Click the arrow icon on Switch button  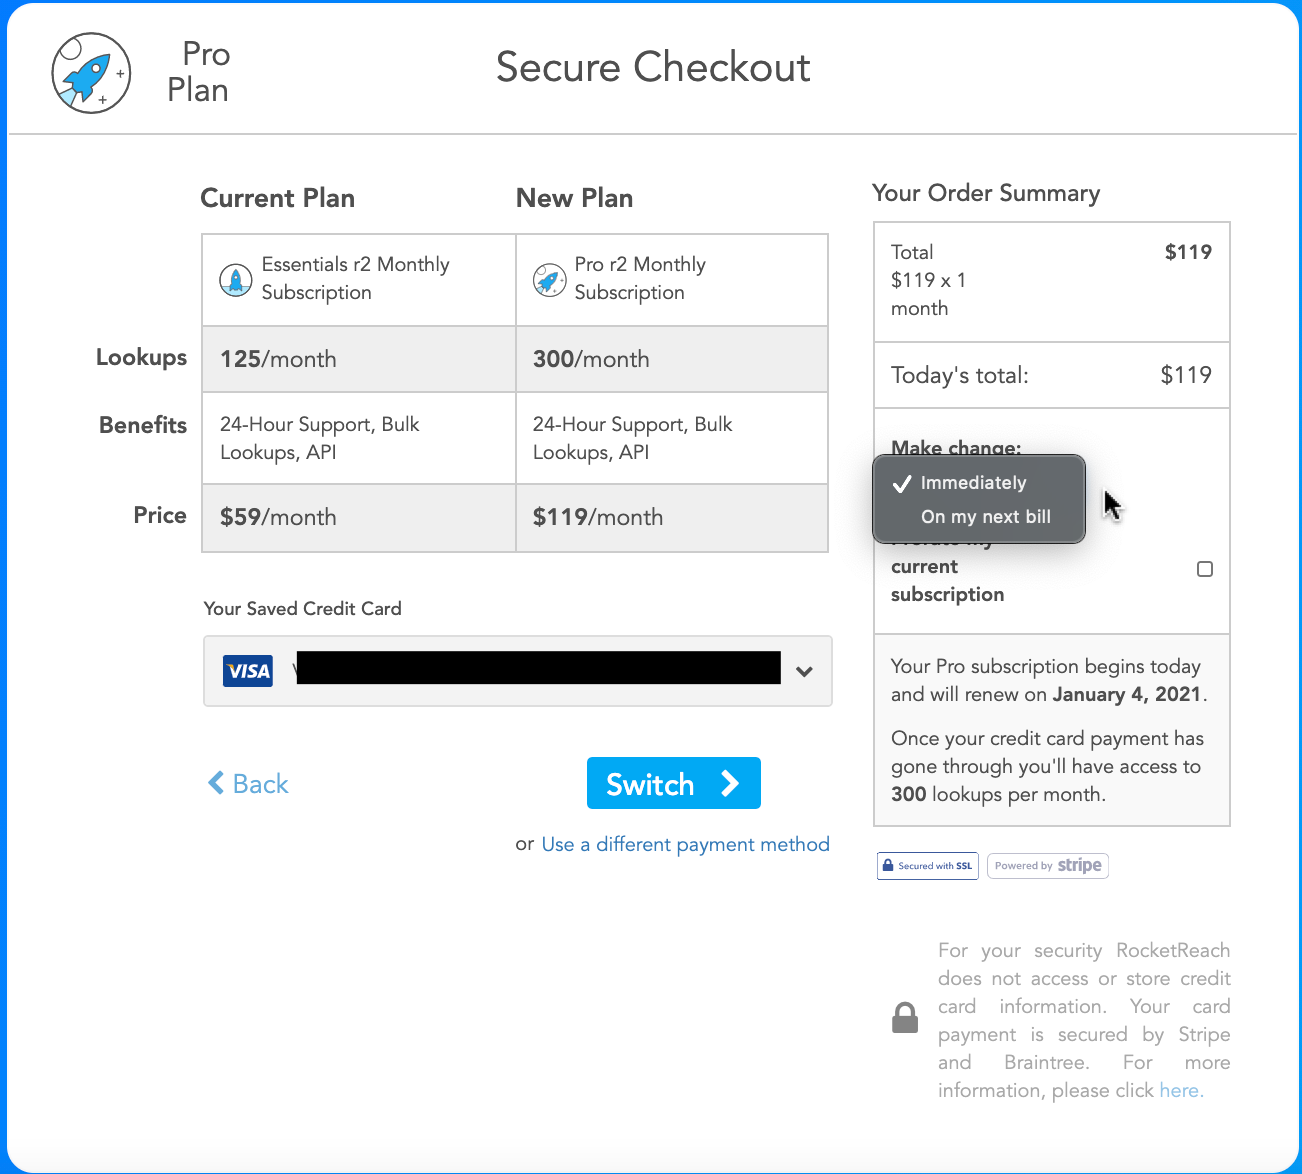click(730, 784)
